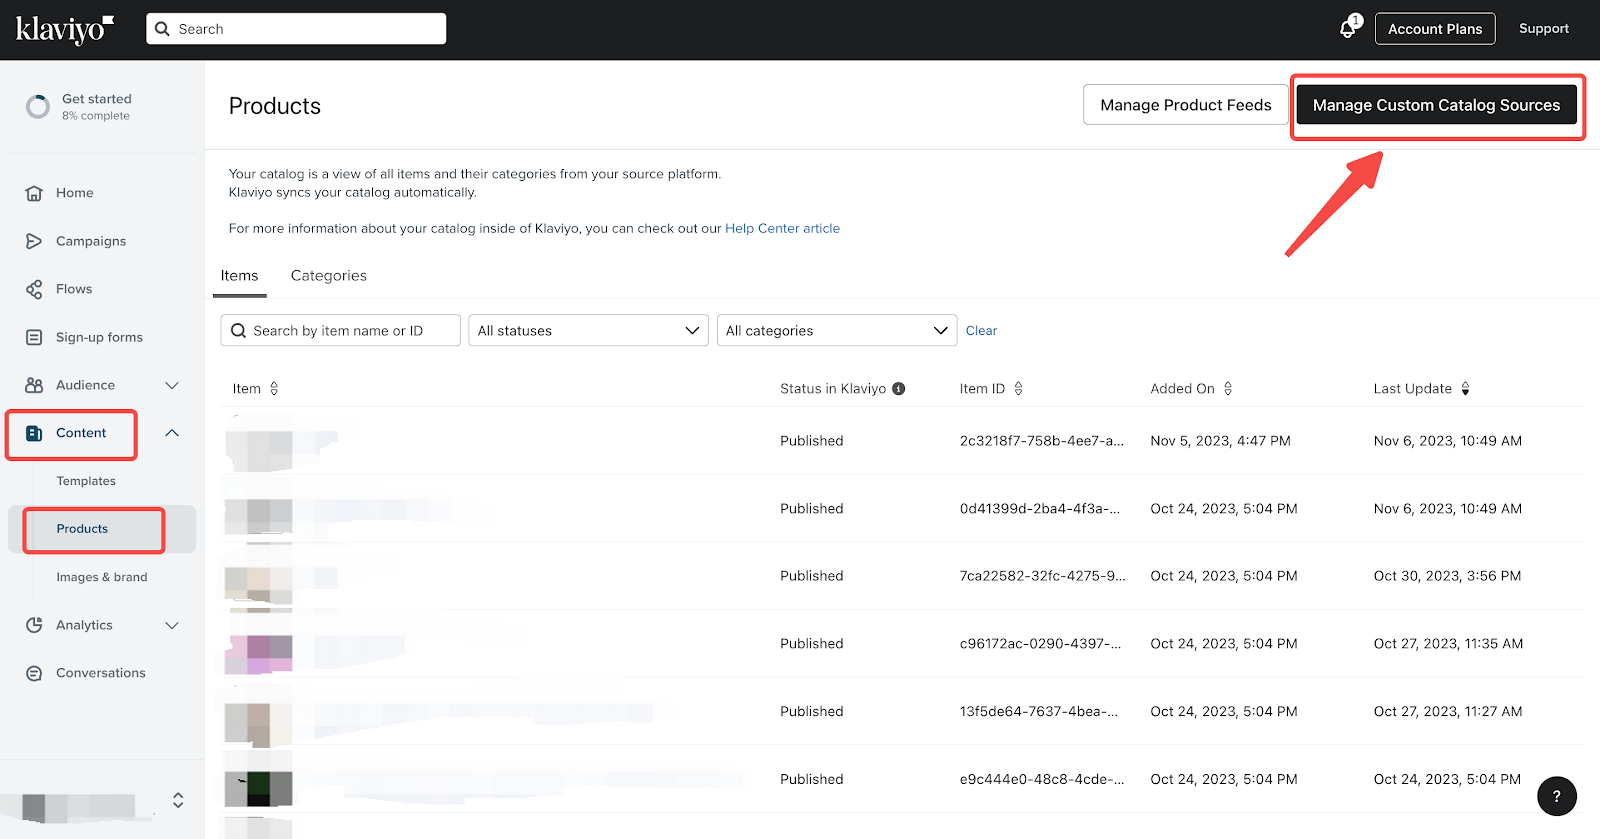Click the Home icon in sidebar
This screenshot has width=1600, height=839.
point(34,193)
